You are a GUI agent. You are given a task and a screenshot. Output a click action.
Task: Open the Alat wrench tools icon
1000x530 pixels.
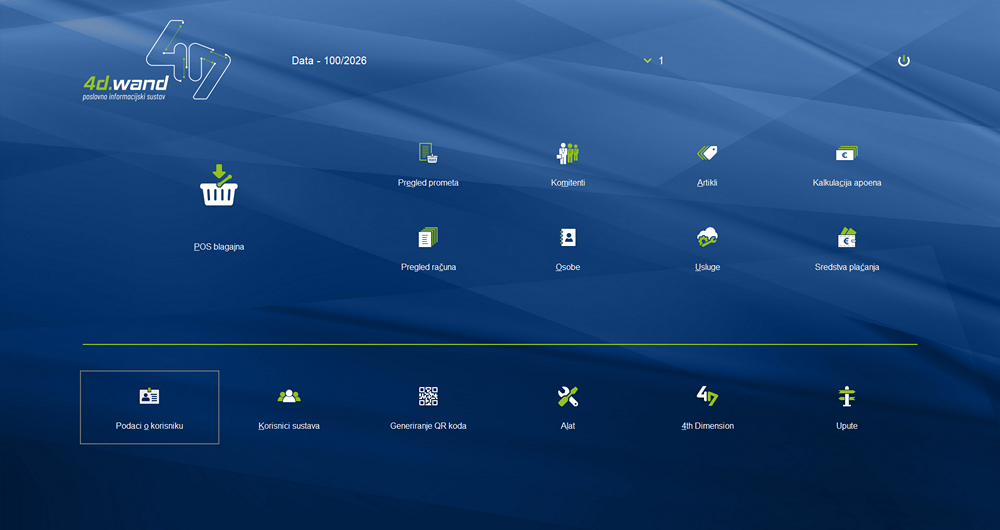click(x=568, y=396)
